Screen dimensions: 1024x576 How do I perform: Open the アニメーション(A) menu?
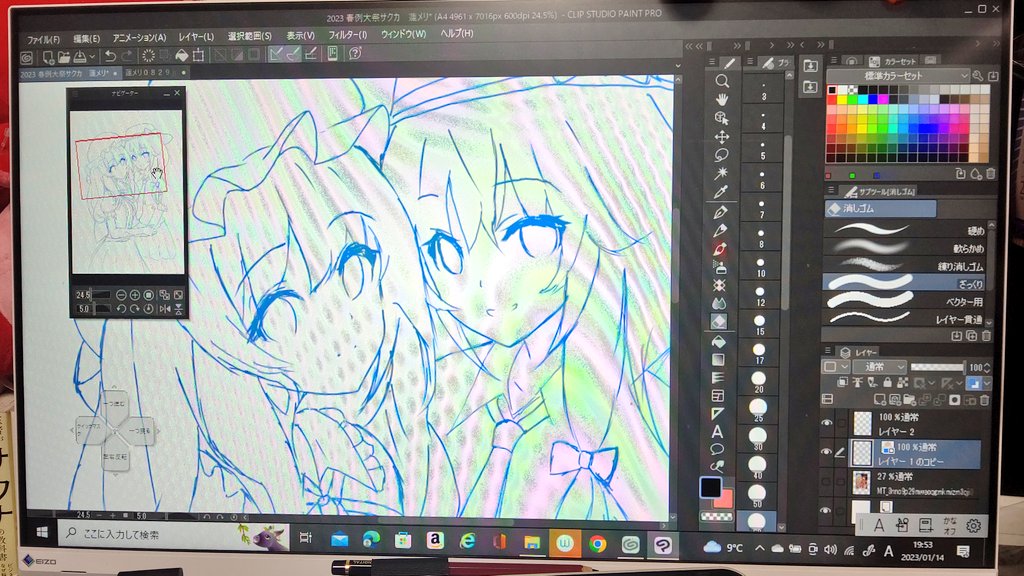(140, 38)
